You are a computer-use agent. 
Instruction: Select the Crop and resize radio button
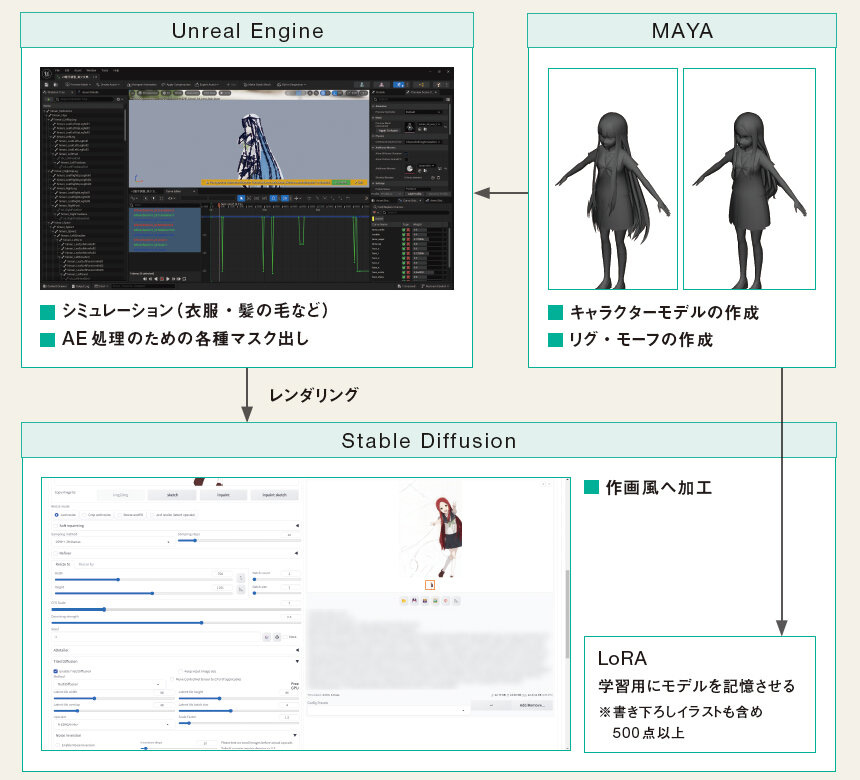[83, 515]
